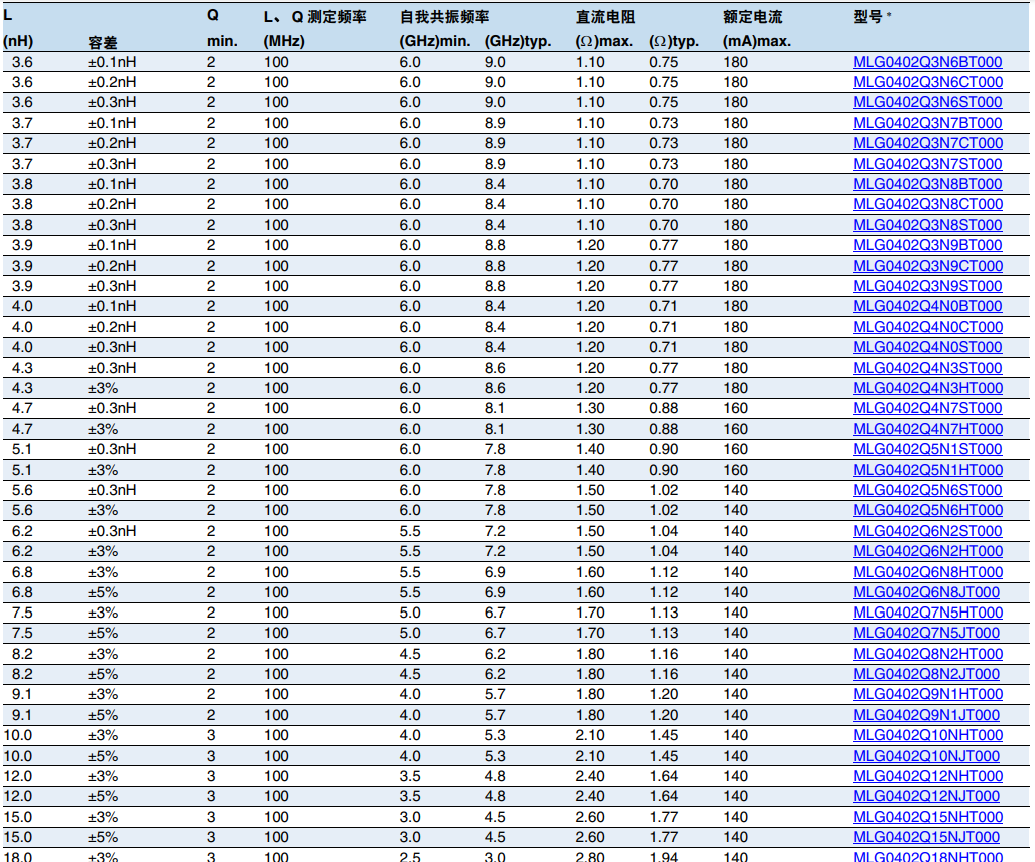Image resolution: width=1035 pixels, height=862 pixels.
Task: Click the (GHz)typ. sub-header
Action: click(x=518, y=42)
